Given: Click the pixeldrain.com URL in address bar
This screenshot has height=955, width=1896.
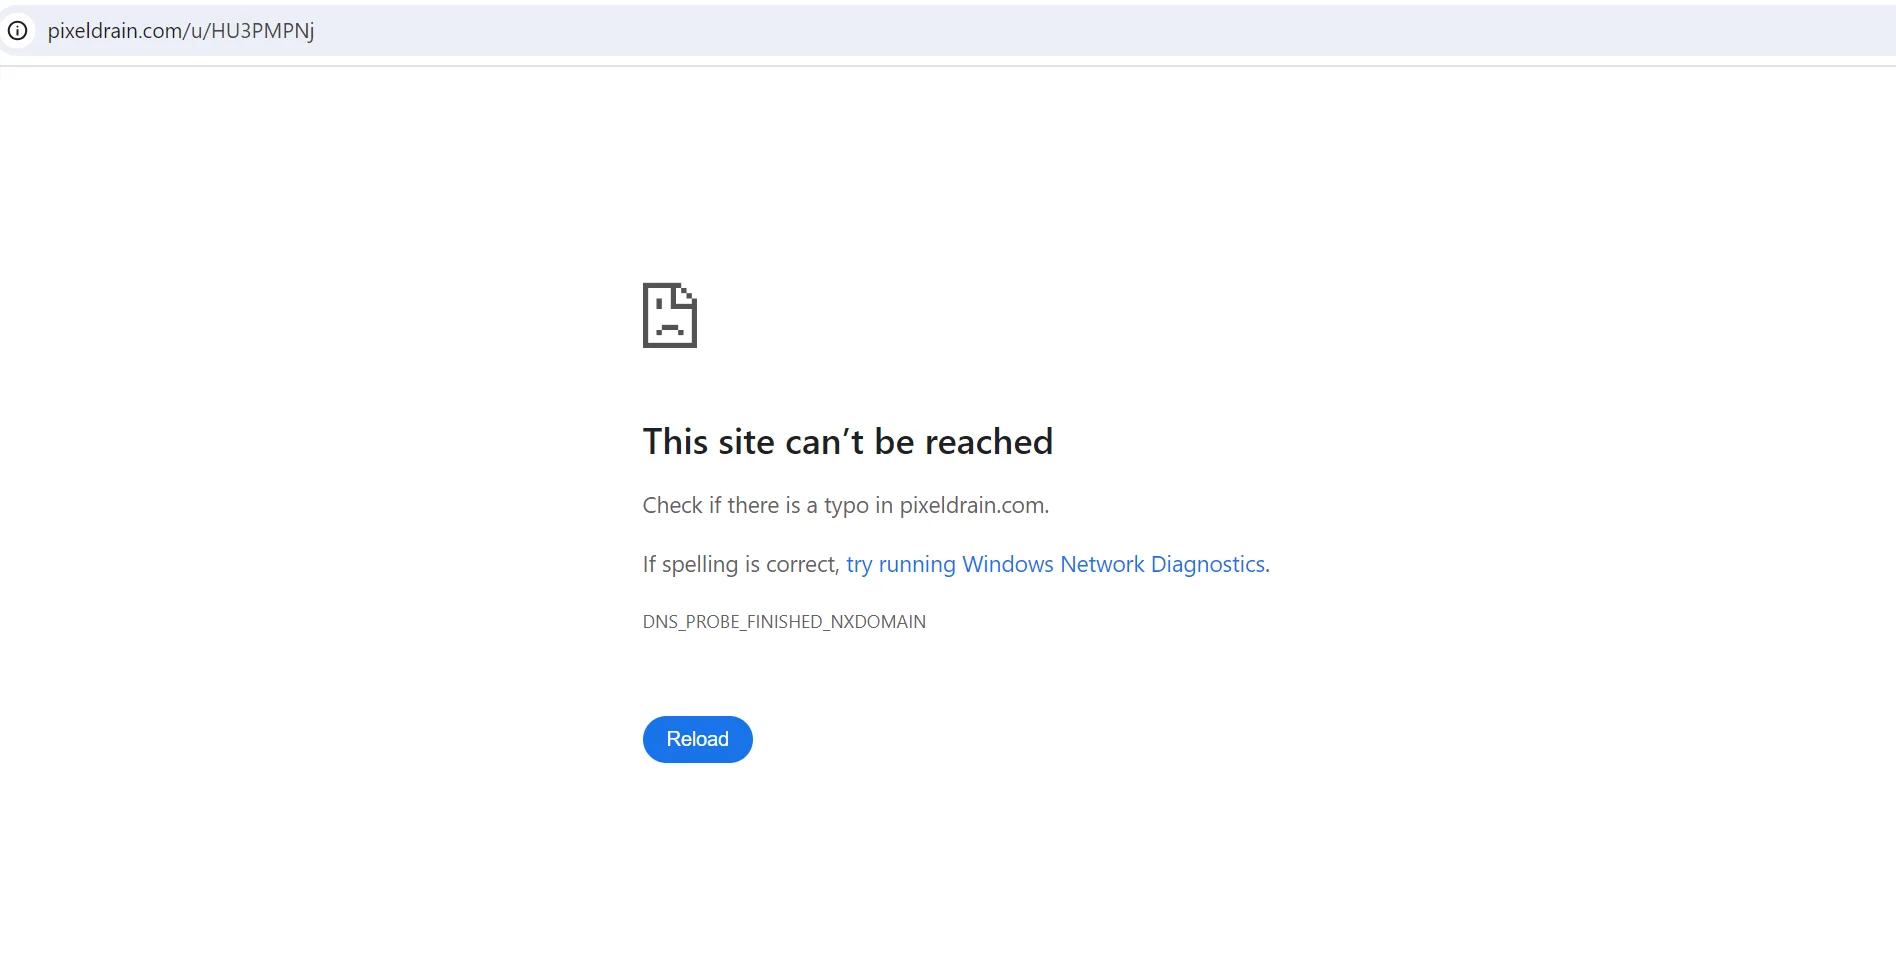Looking at the screenshot, I should pyautogui.click(x=181, y=31).
